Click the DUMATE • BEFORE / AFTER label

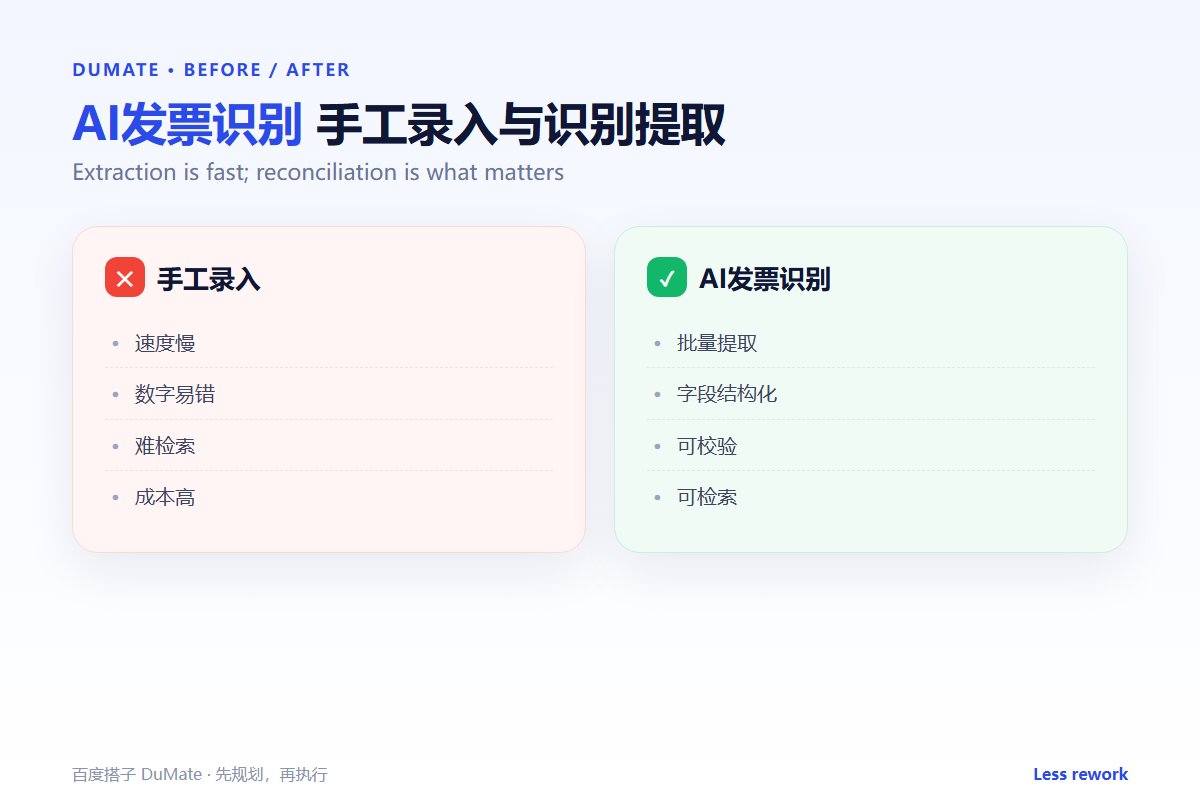point(211,70)
